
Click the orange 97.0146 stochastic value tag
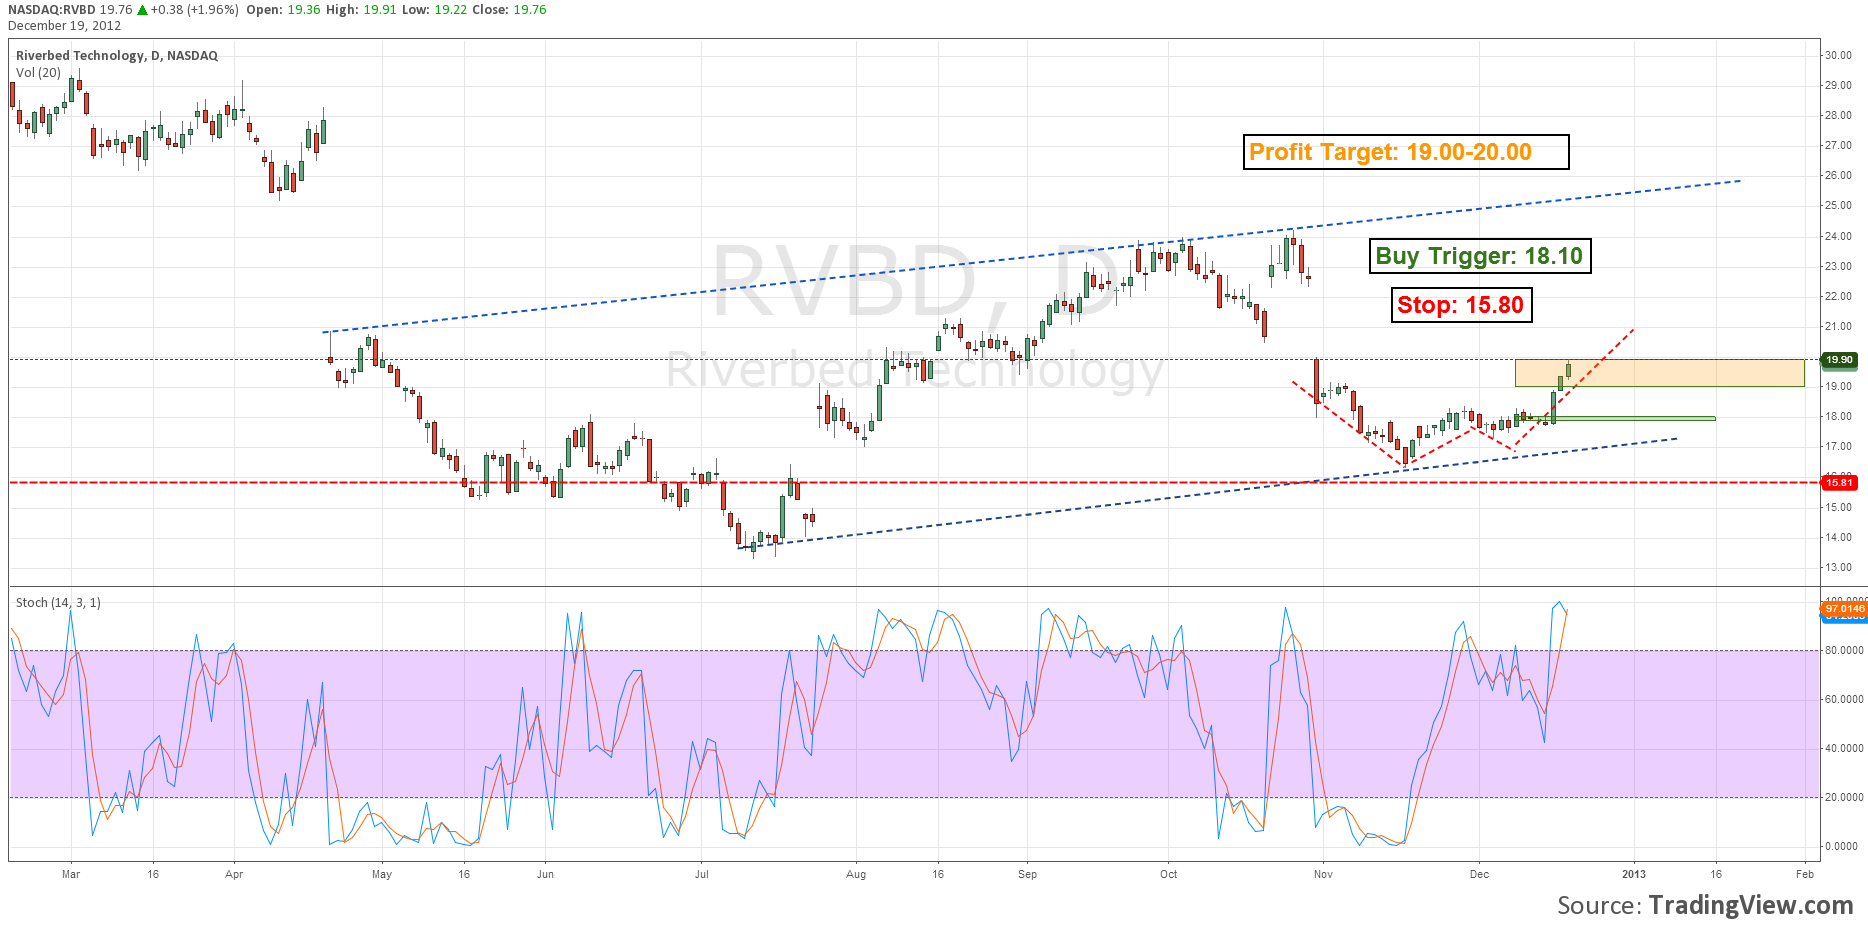[1843, 608]
